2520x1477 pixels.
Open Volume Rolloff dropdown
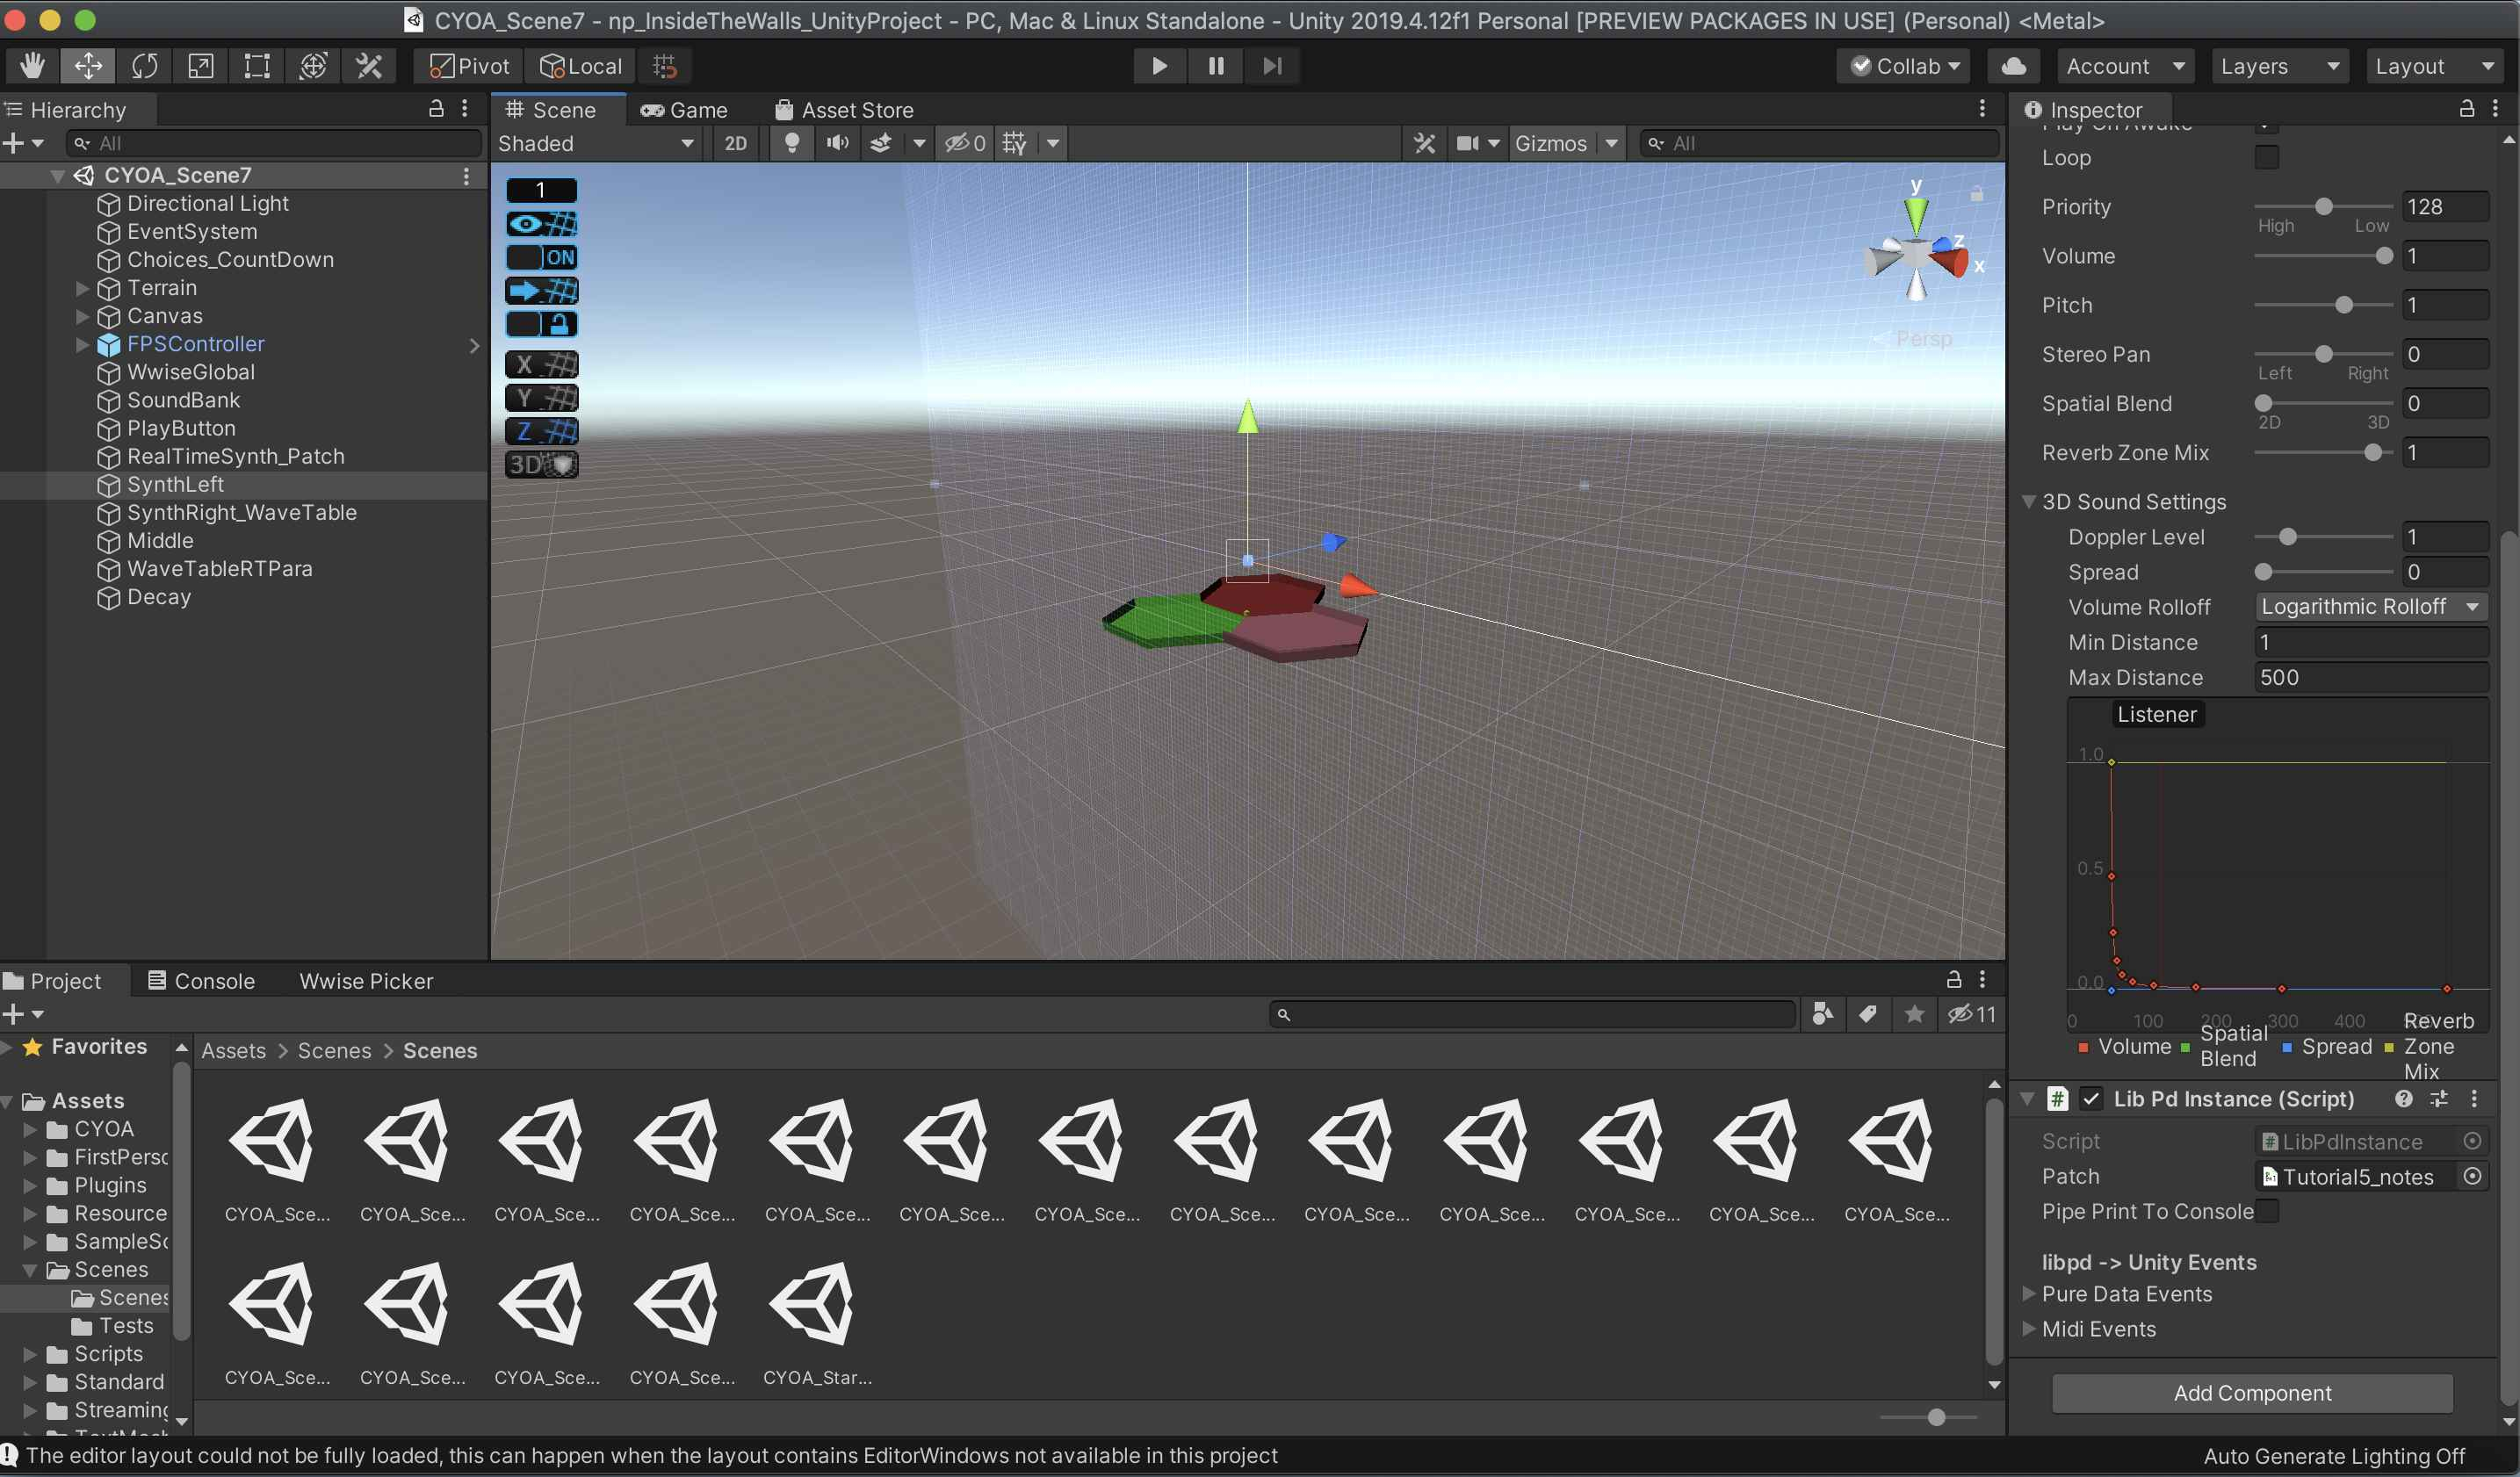[x=2371, y=607]
